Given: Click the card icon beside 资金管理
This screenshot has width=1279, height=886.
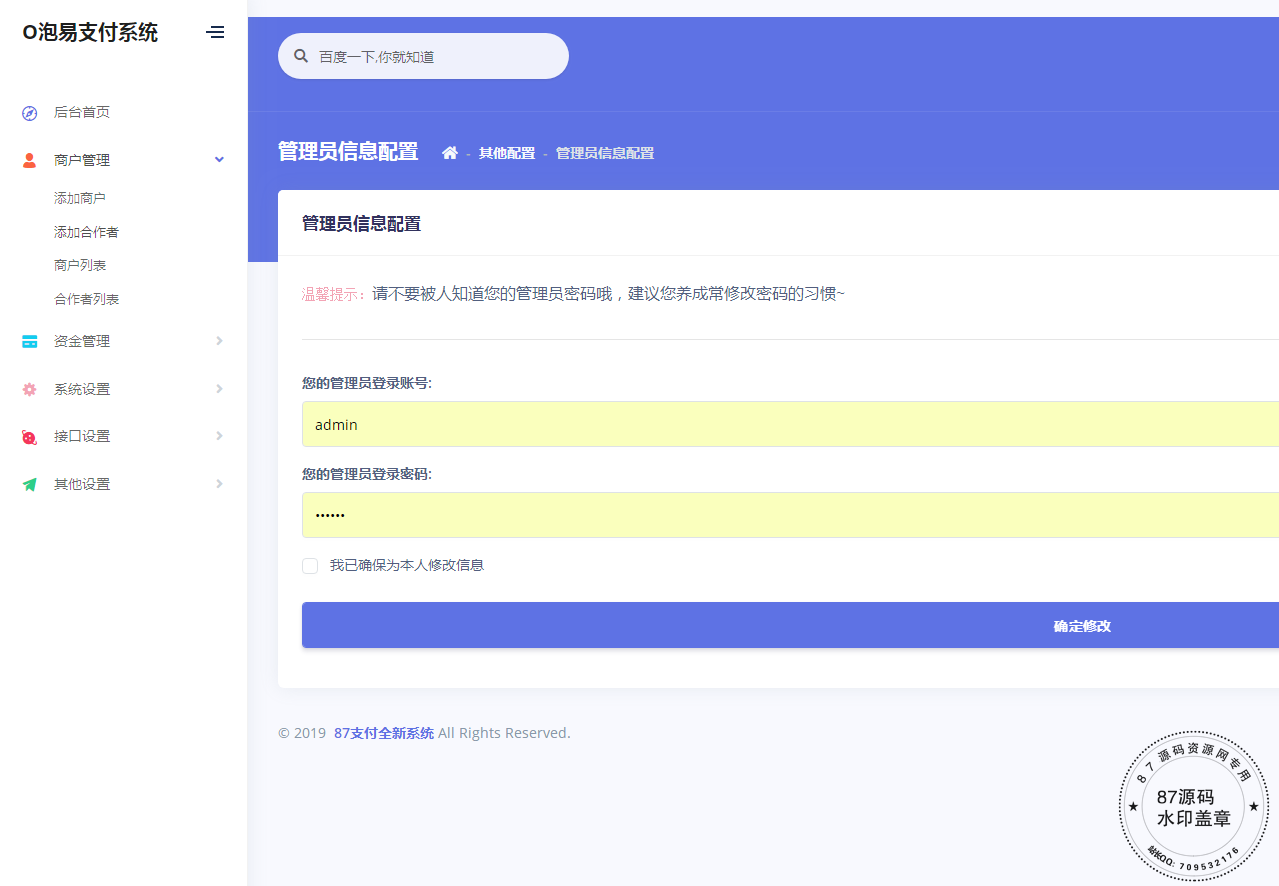Looking at the screenshot, I should (x=30, y=342).
